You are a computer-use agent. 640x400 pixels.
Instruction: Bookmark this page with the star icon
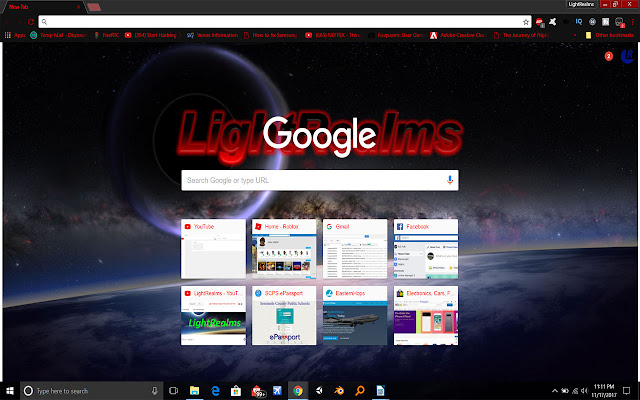[526, 22]
